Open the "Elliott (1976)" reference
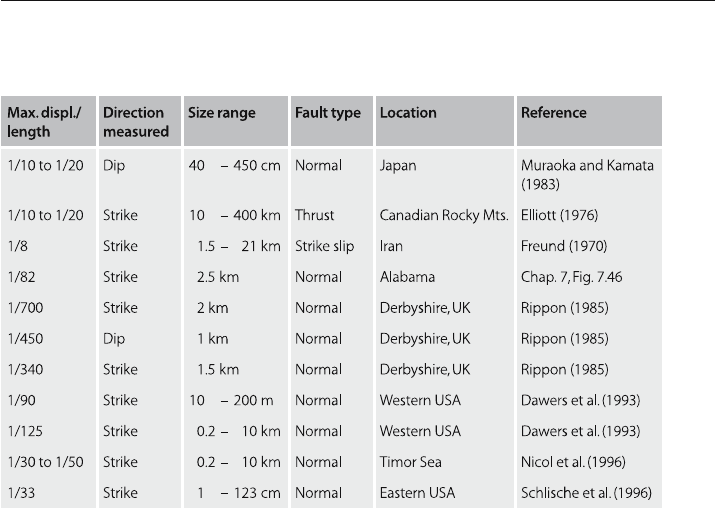Viewport: 715px width, 508px height. coord(559,215)
